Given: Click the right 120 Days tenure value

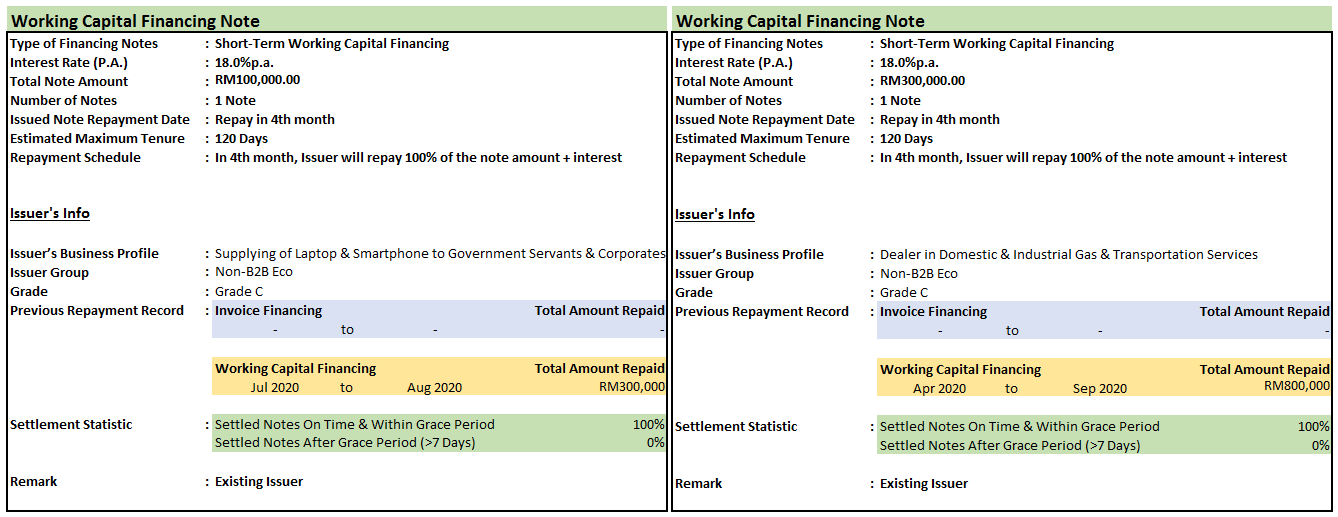Looking at the screenshot, I should tap(906, 139).
